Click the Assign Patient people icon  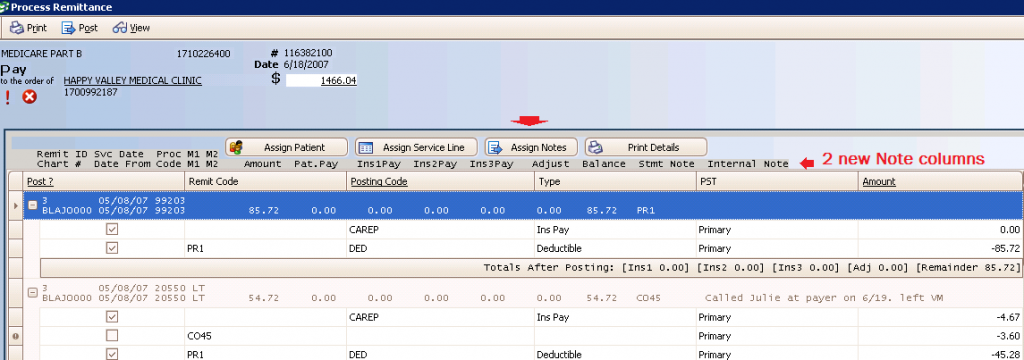238,148
